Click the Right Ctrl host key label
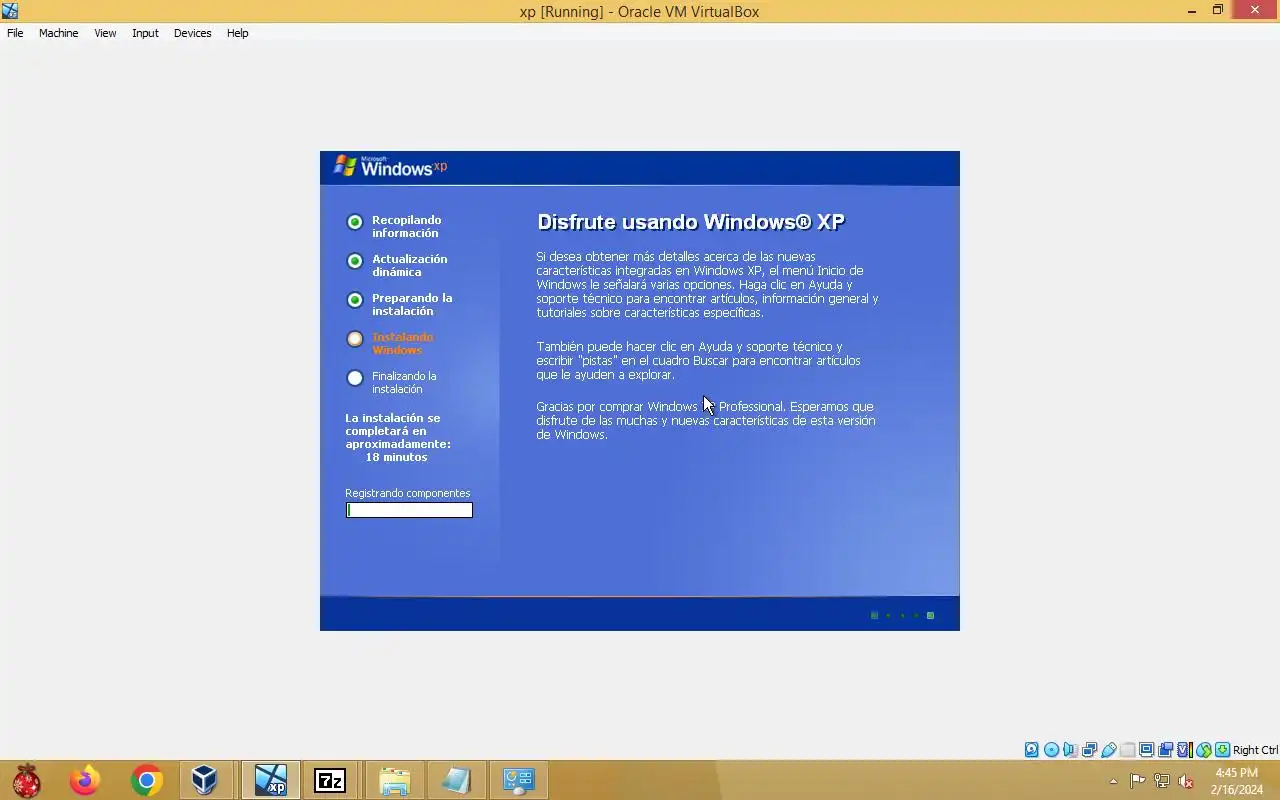Image resolution: width=1280 pixels, height=800 pixels. coord(1255,750)
